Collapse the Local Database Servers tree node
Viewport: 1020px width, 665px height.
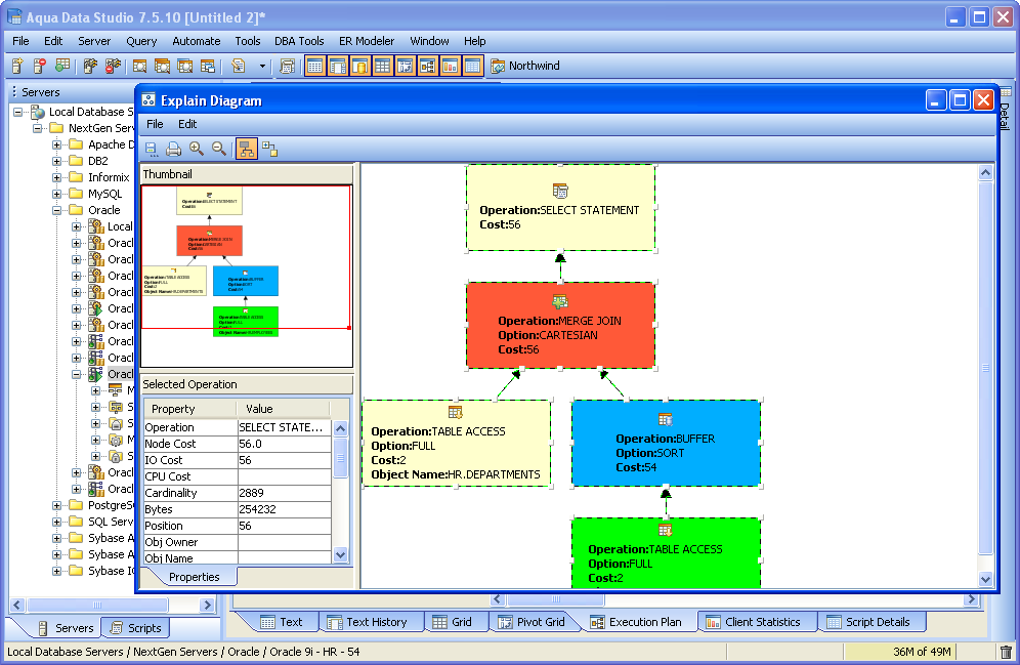click(x=18, y=112)
